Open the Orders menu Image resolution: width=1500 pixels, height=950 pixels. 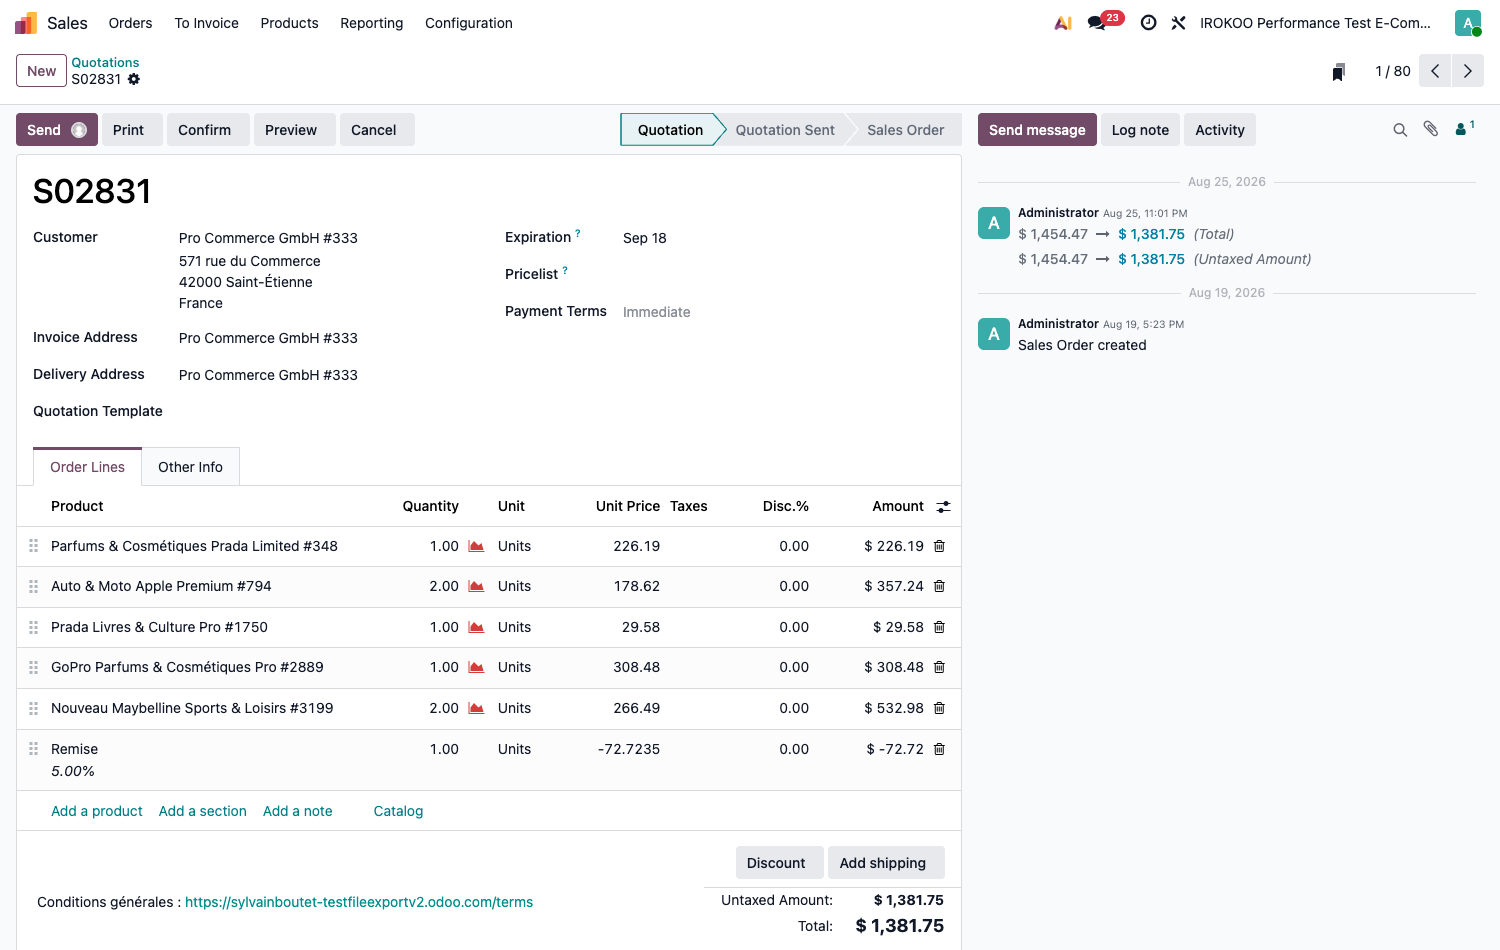coord(131,23)
